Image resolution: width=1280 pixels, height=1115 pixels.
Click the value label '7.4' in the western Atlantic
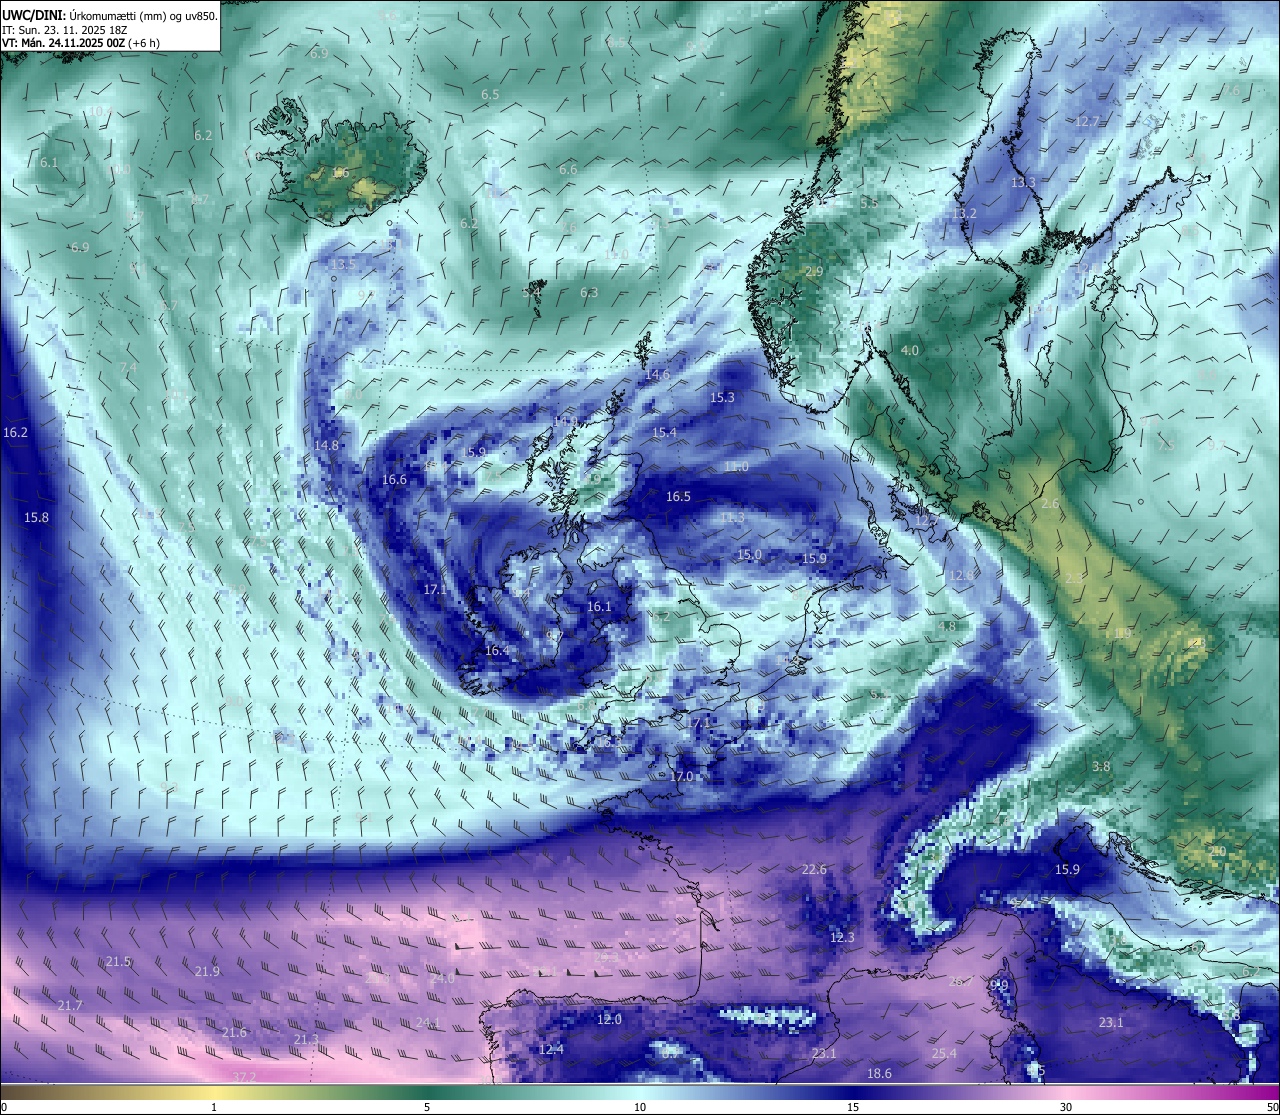point(128,368)
